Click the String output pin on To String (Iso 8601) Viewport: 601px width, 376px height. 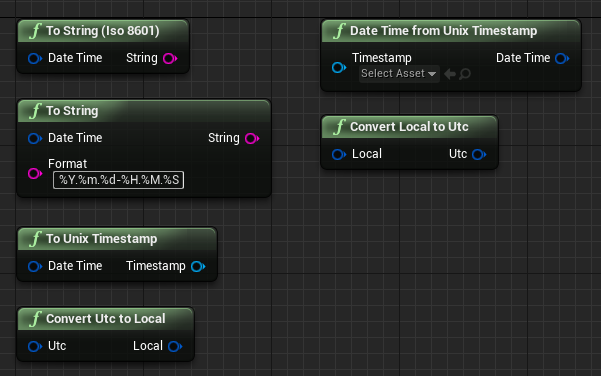pyautogui.click(x=170, y=59)
